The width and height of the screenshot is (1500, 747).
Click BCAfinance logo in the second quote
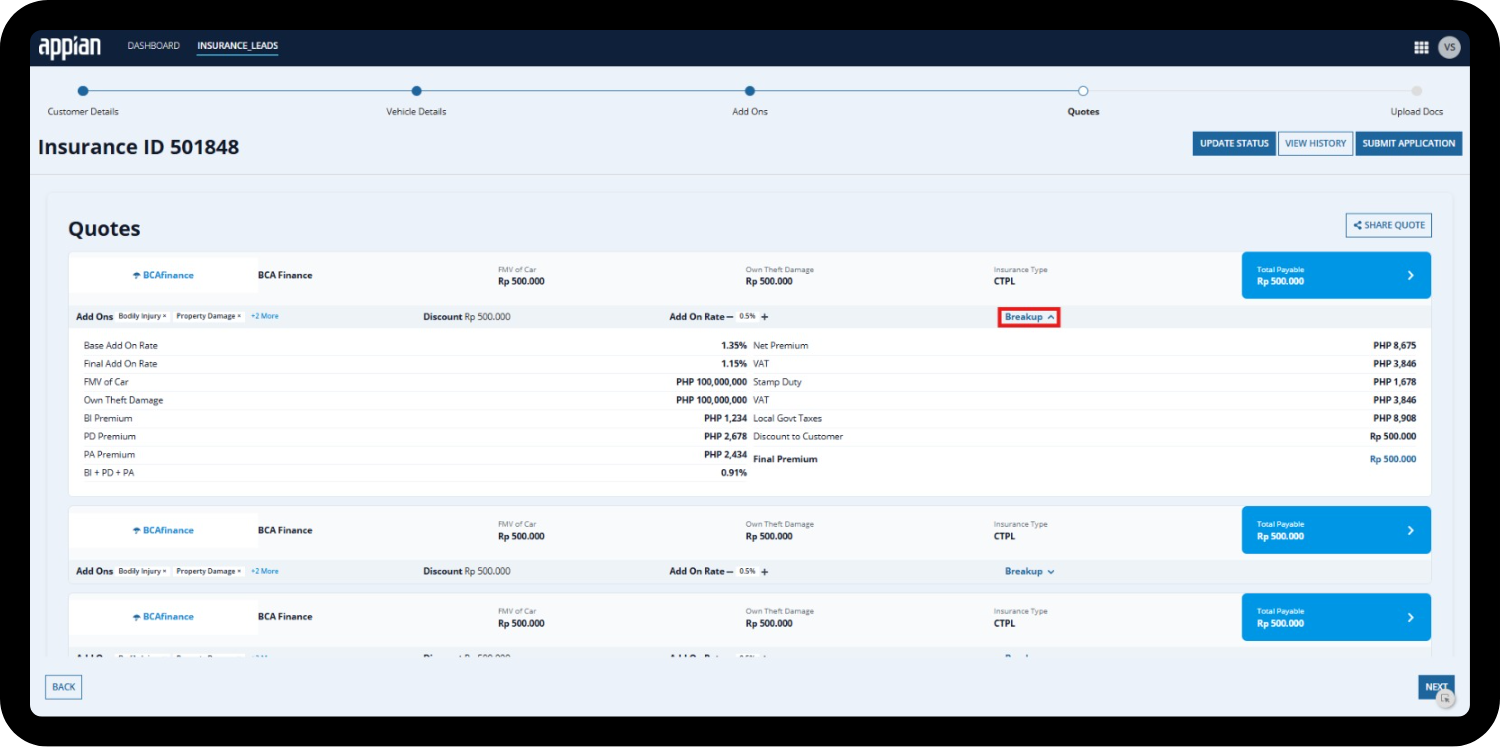pyautogui.click(x=163, y=530)
